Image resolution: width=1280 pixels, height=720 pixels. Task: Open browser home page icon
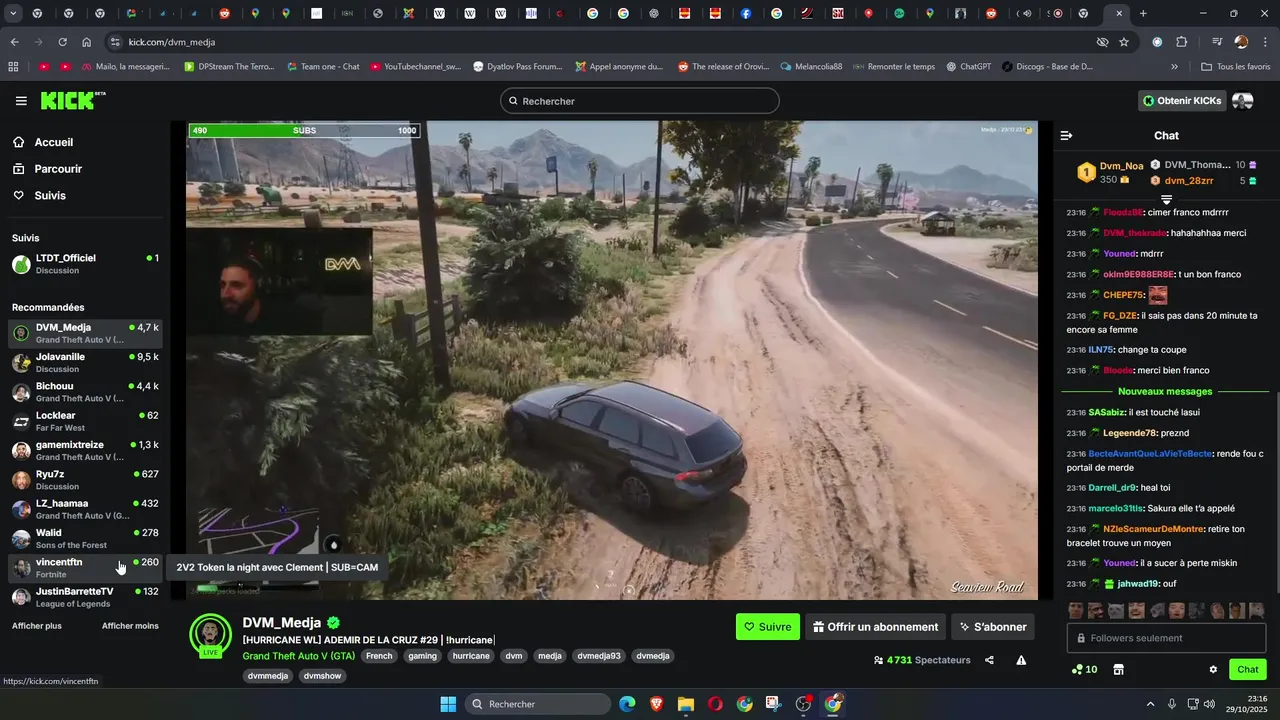coord(86,42)
